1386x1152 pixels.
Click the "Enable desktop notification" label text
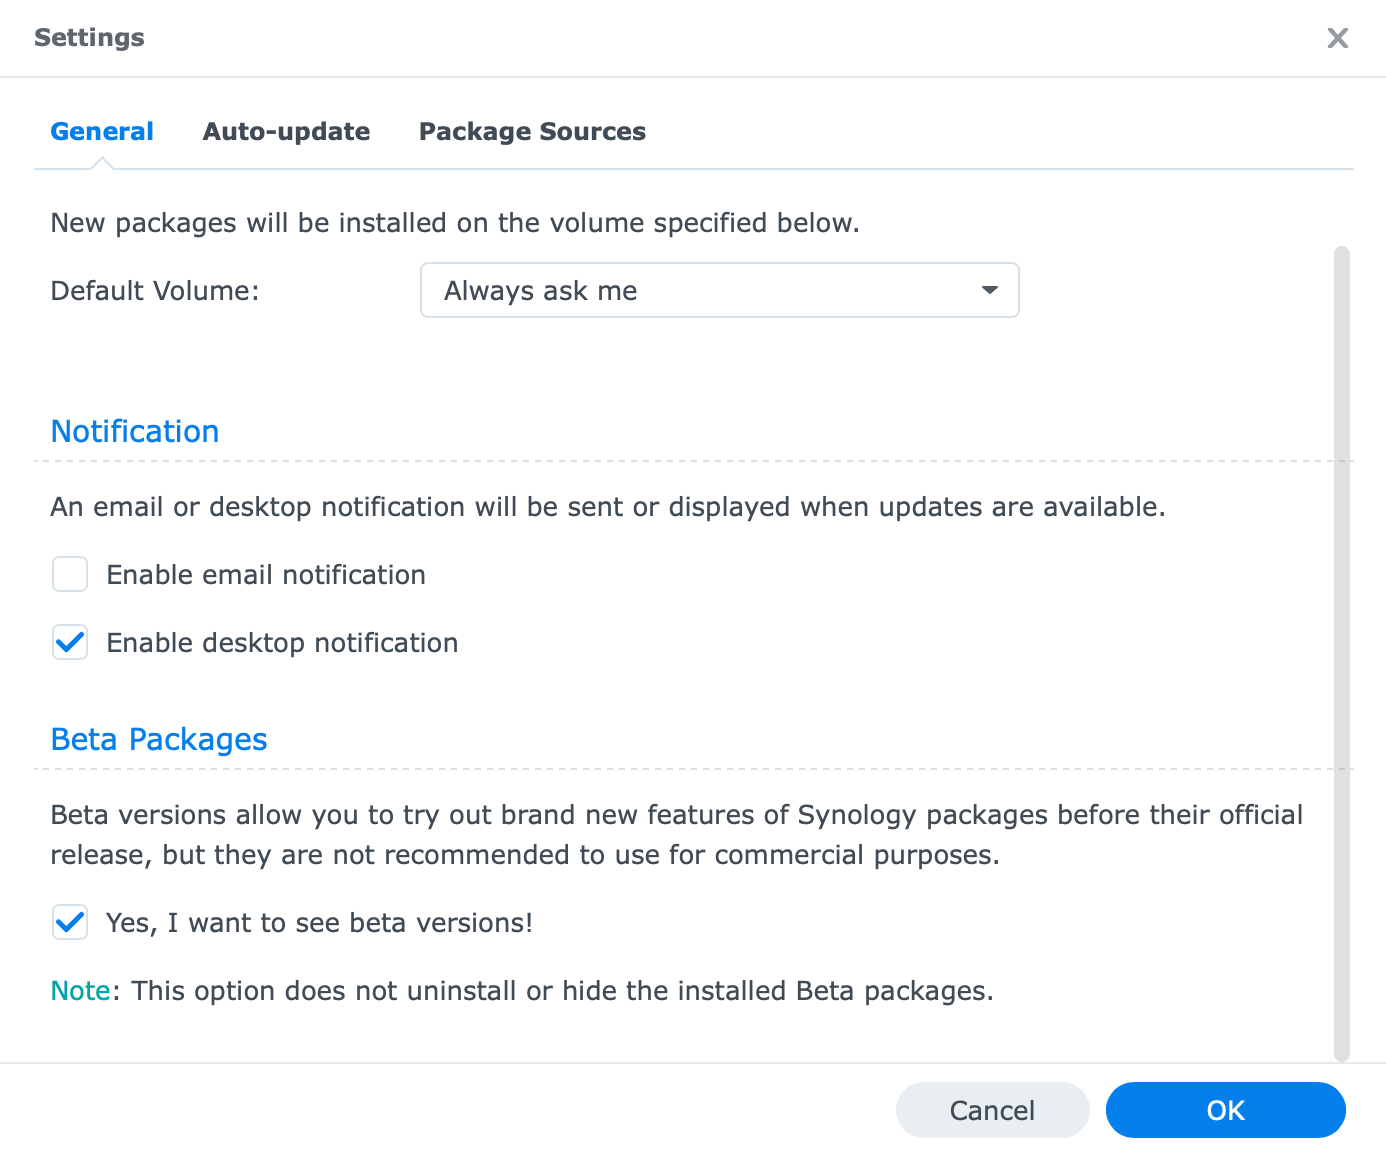point(282,643)
